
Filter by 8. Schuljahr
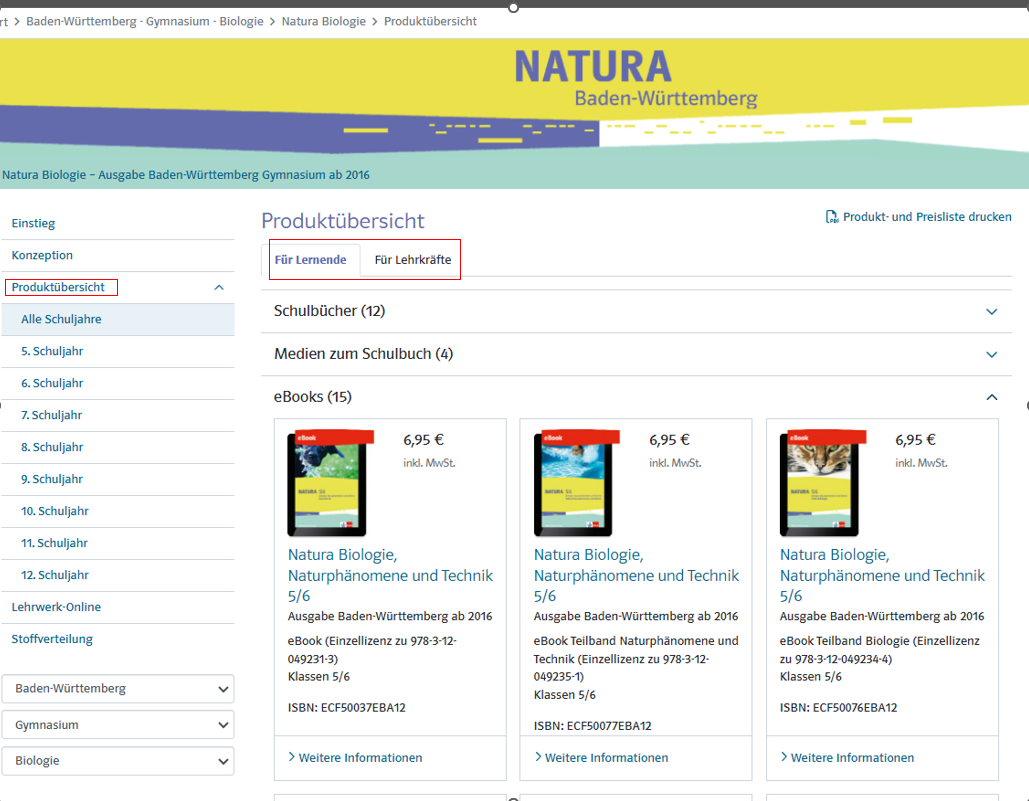tap(118, 447)
